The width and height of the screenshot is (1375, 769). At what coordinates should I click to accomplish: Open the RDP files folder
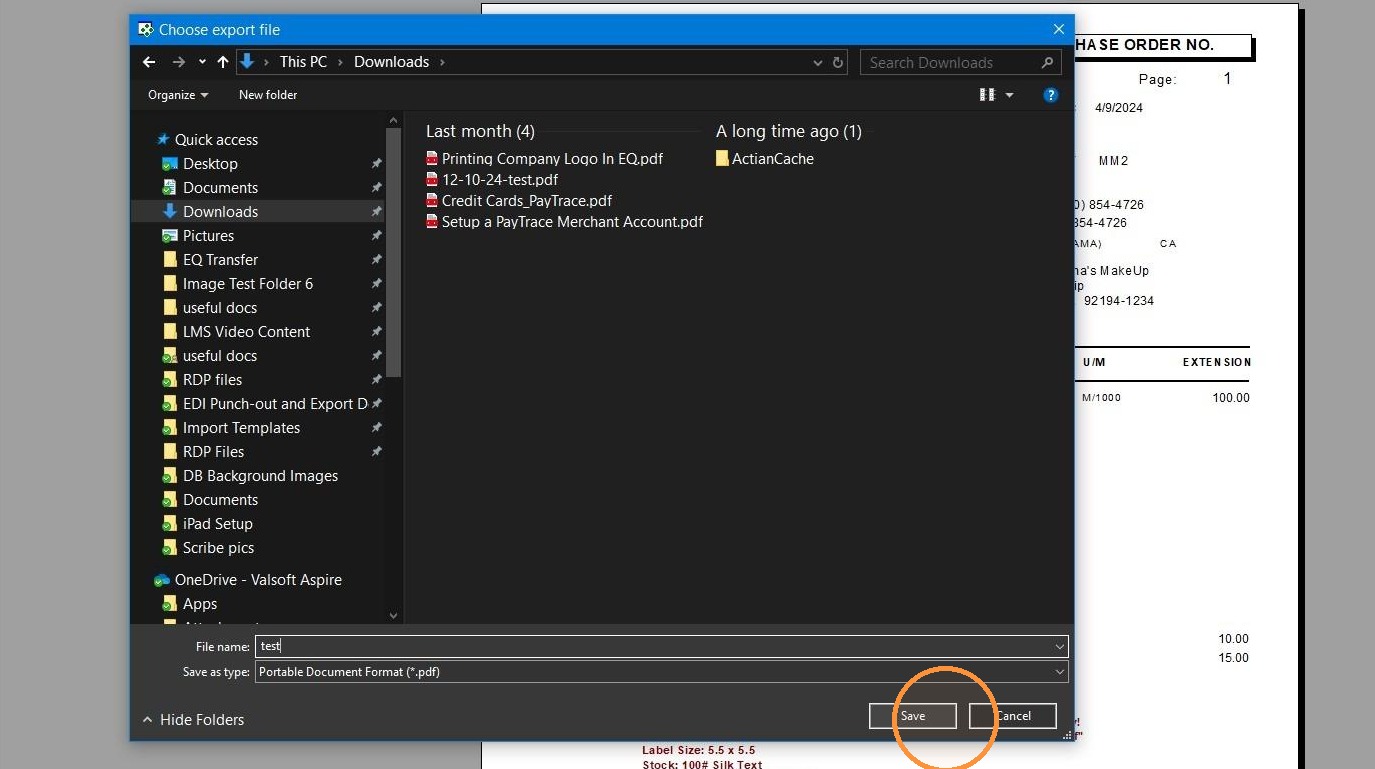click(x=212, y=380)
